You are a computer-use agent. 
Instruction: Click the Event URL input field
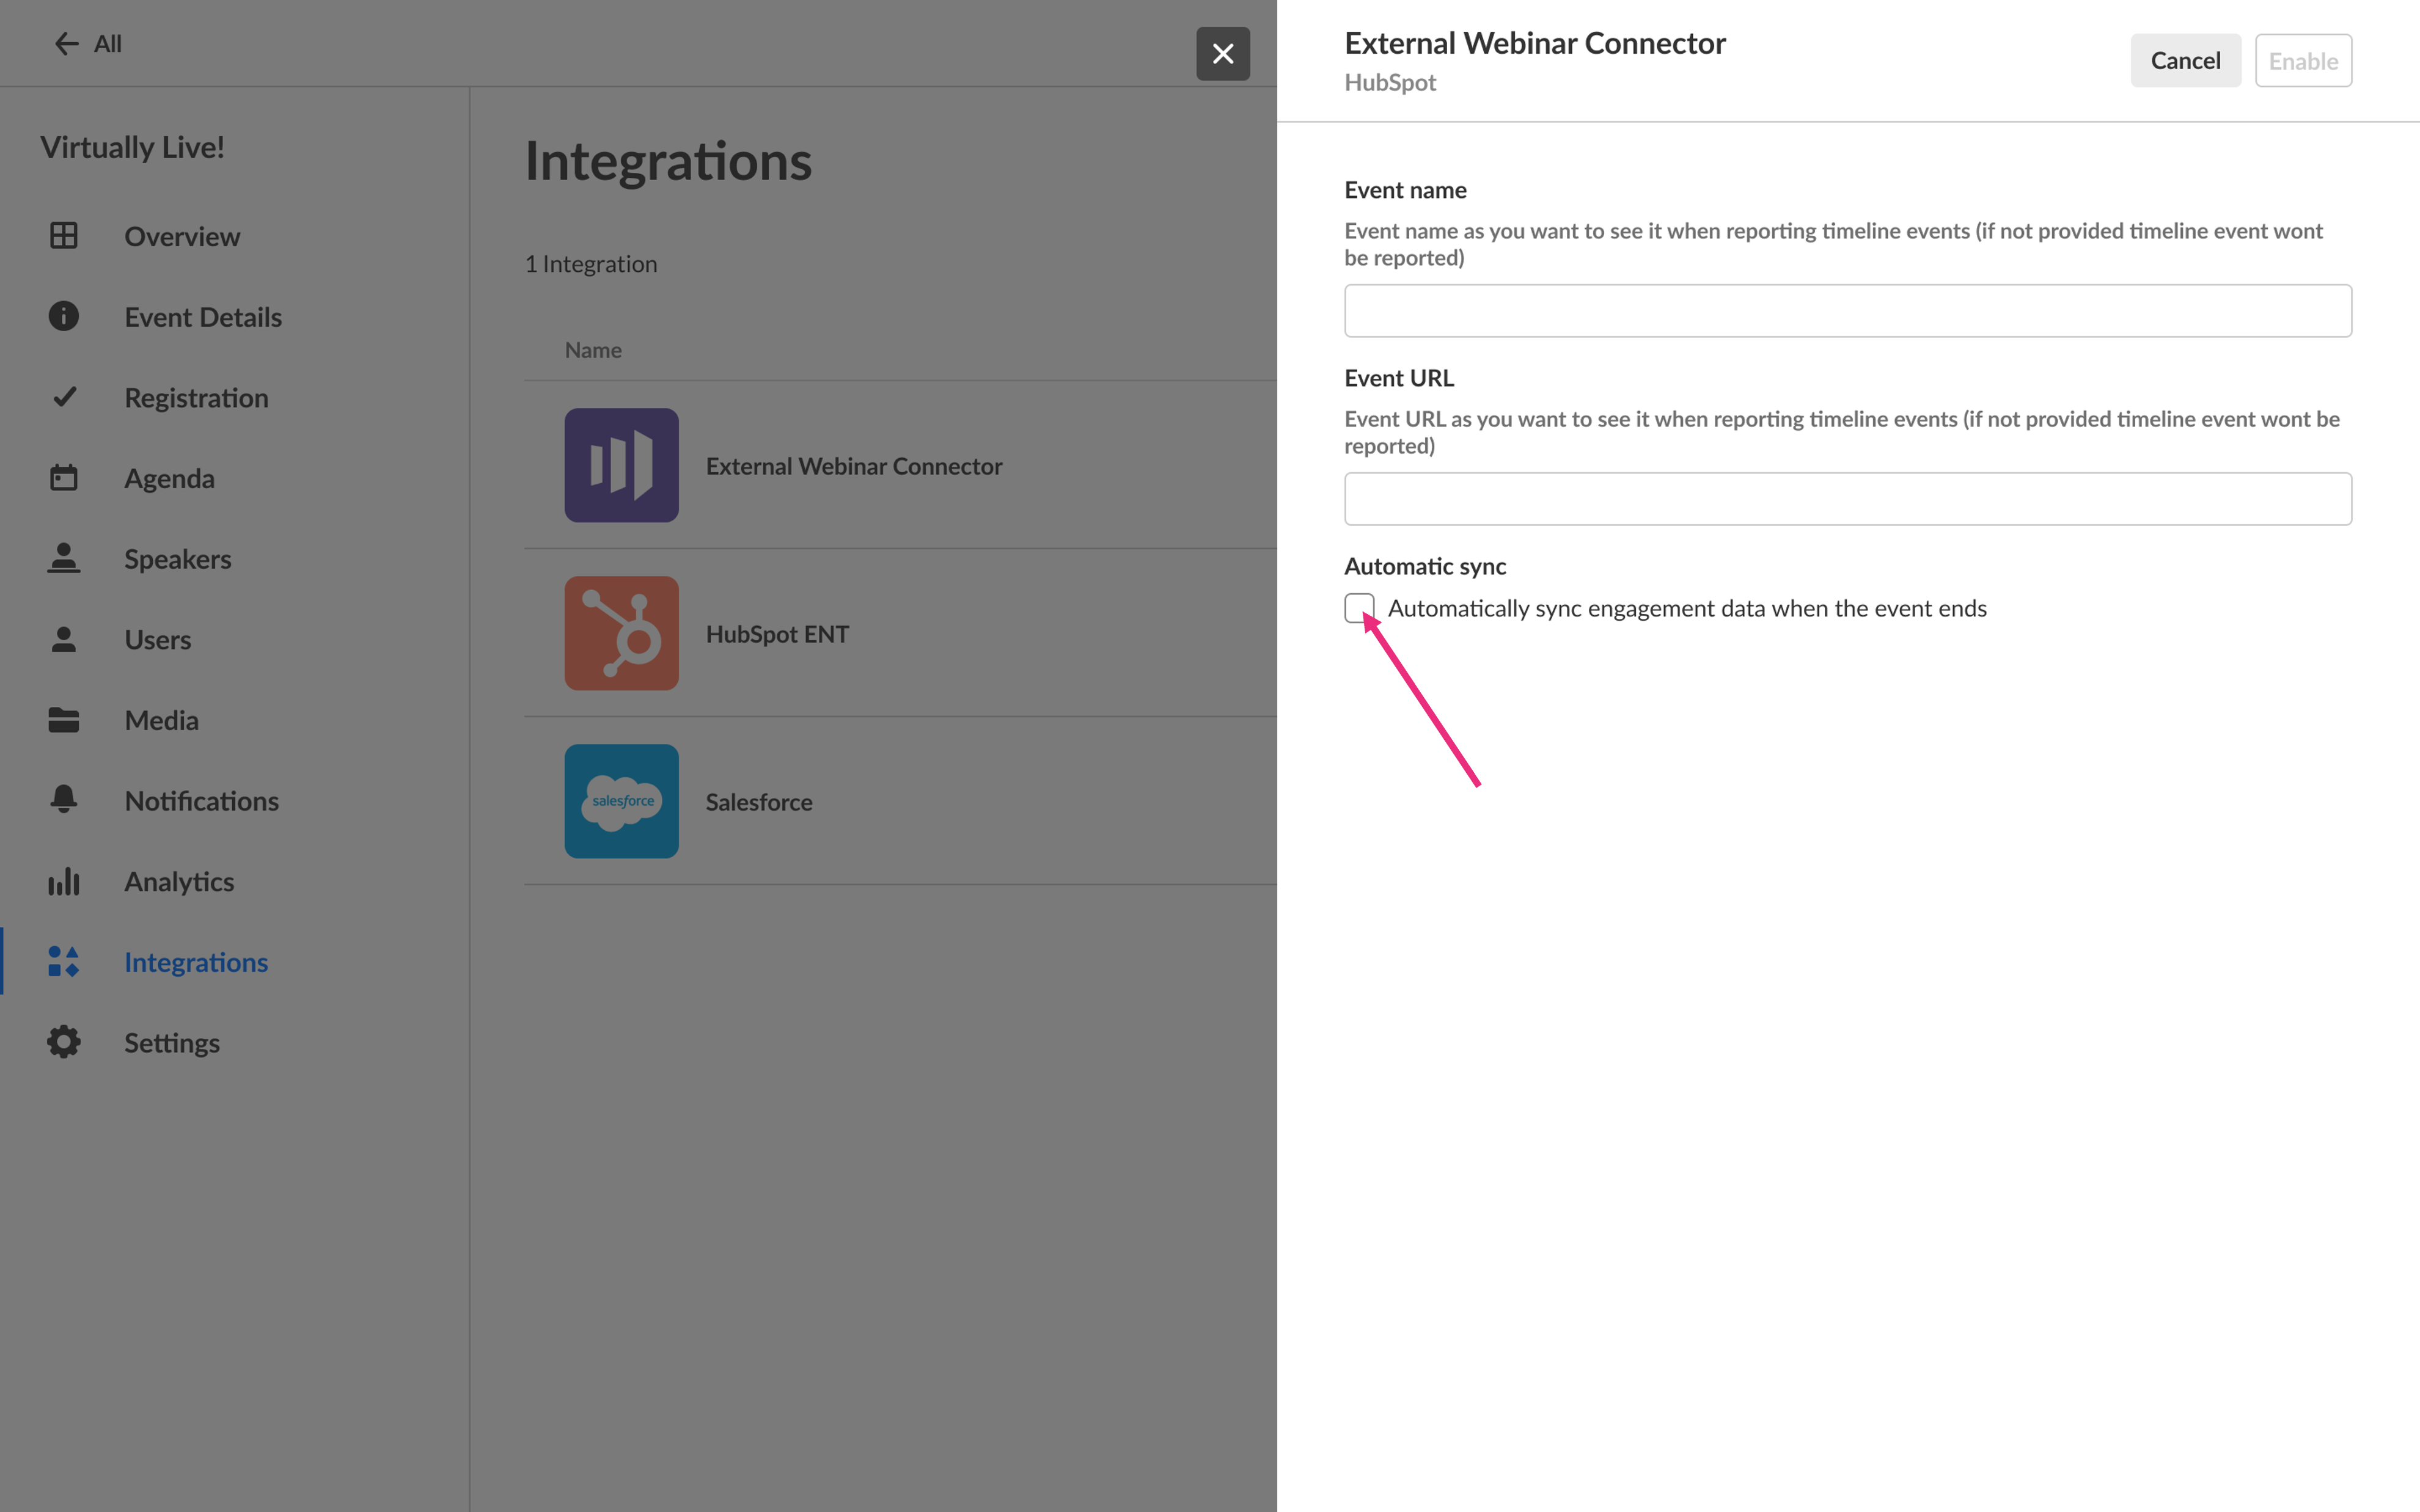pyautogui.click(x=1847, y=499)
